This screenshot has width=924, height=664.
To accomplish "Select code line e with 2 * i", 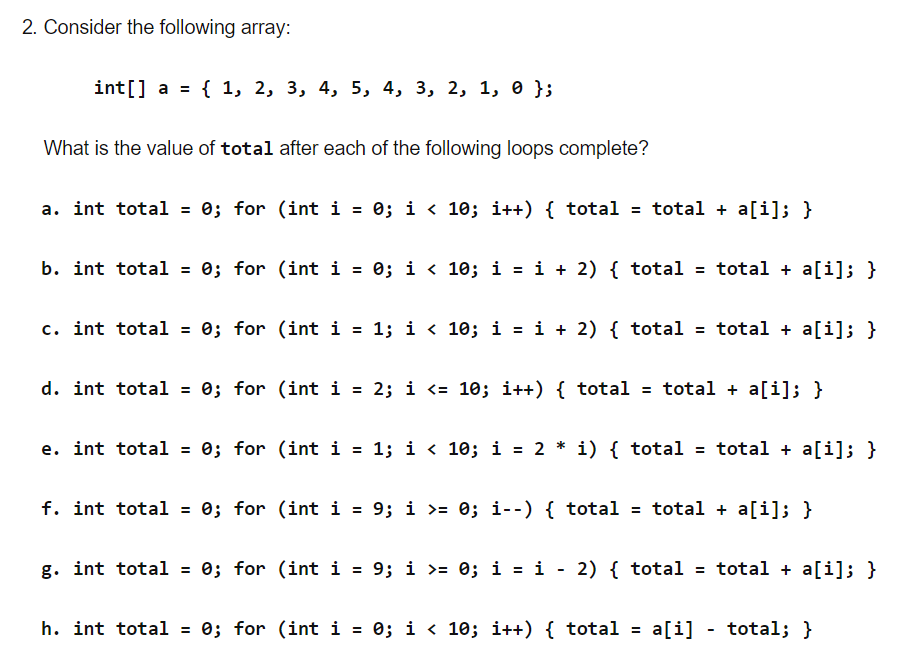I will click(459, 450).
